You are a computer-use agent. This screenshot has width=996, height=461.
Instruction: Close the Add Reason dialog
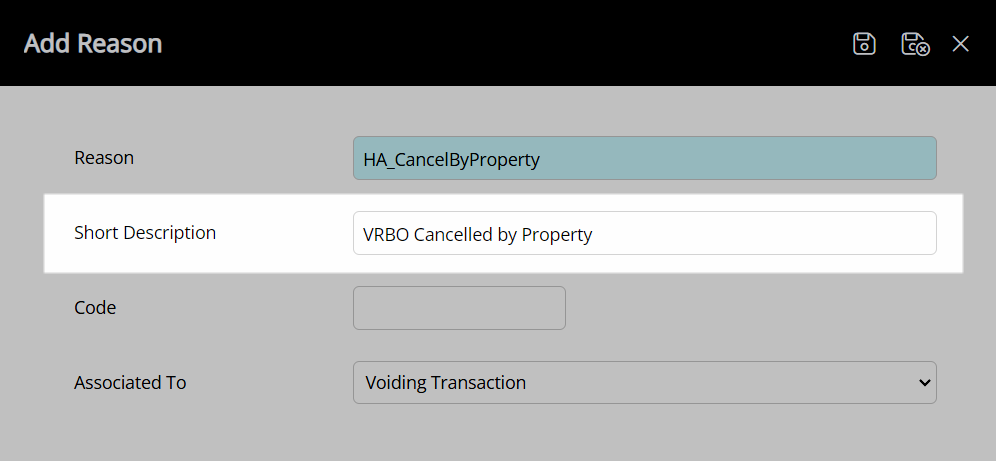click(960, 44)
